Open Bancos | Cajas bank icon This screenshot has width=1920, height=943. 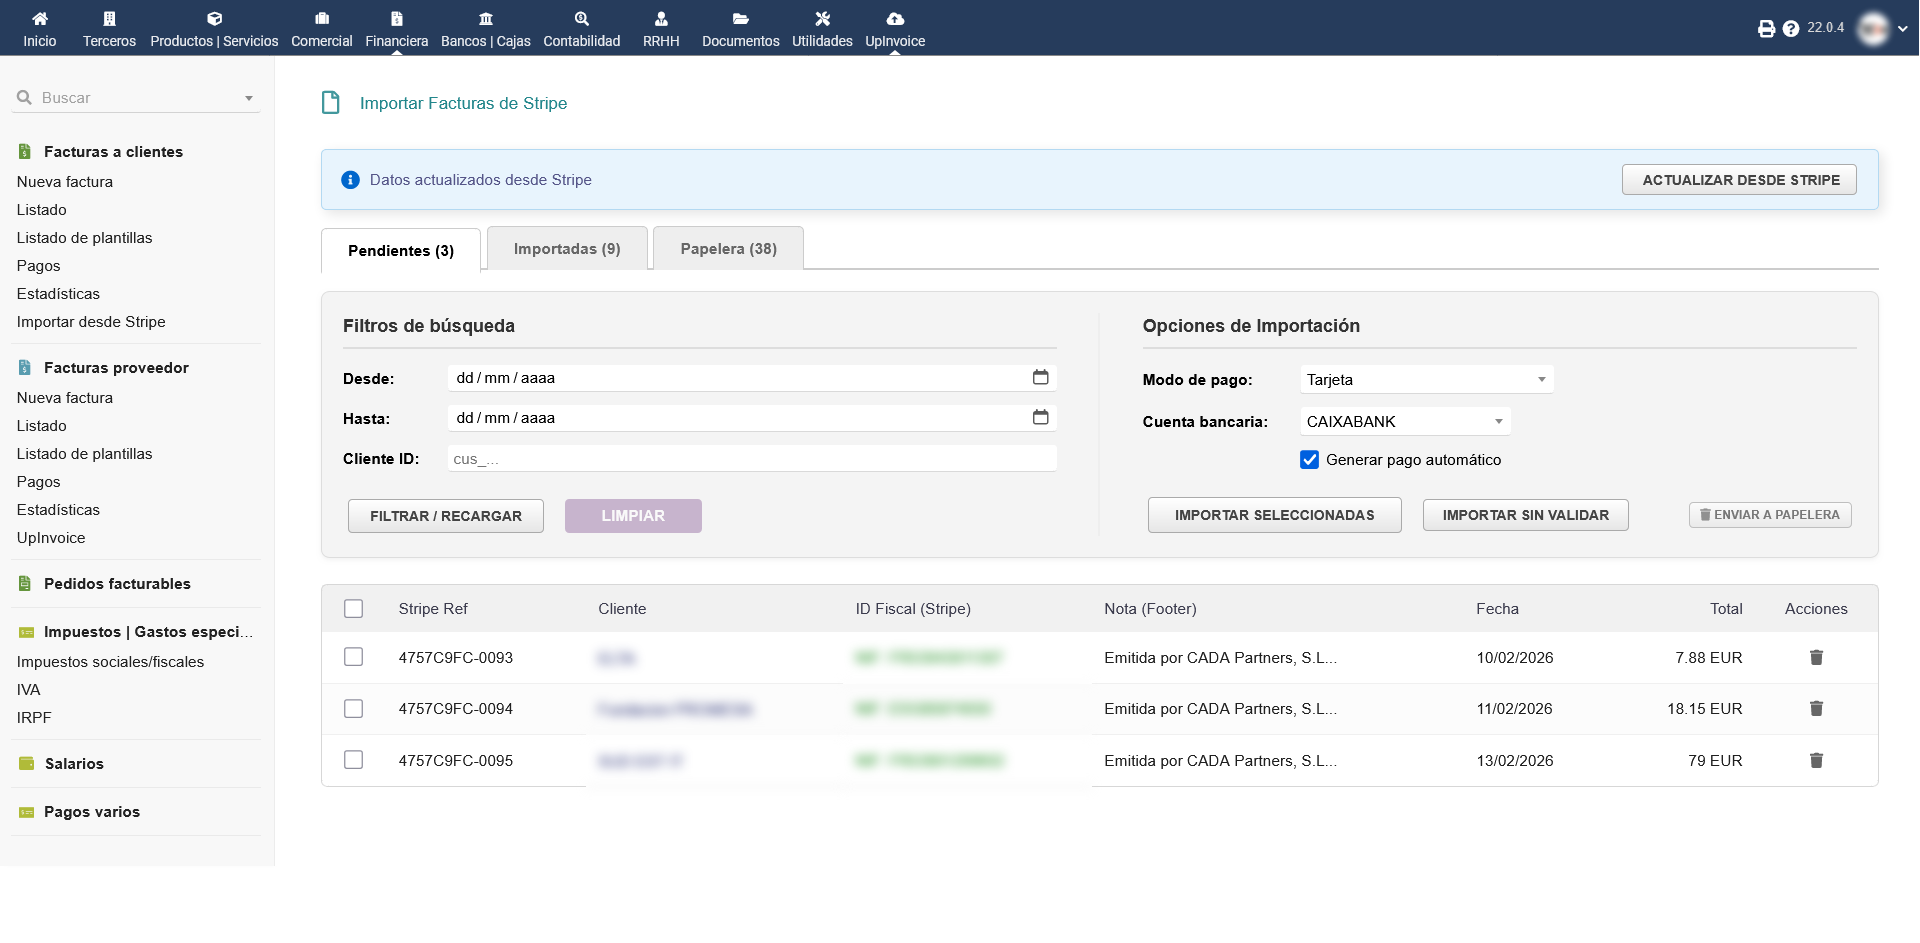[x=485, y=18]
